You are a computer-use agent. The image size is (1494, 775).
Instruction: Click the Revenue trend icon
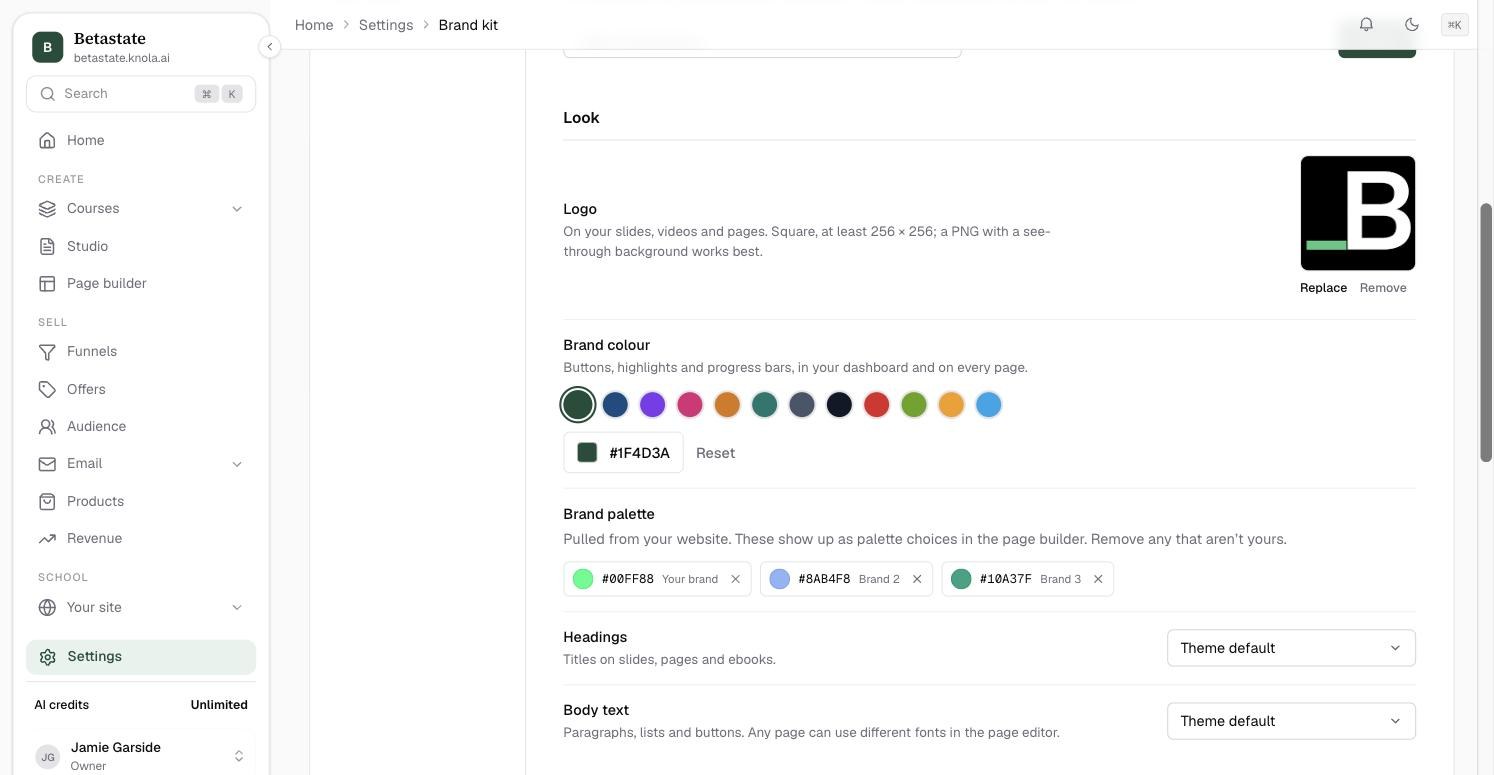pyautogui.click(x=47, y=539)
